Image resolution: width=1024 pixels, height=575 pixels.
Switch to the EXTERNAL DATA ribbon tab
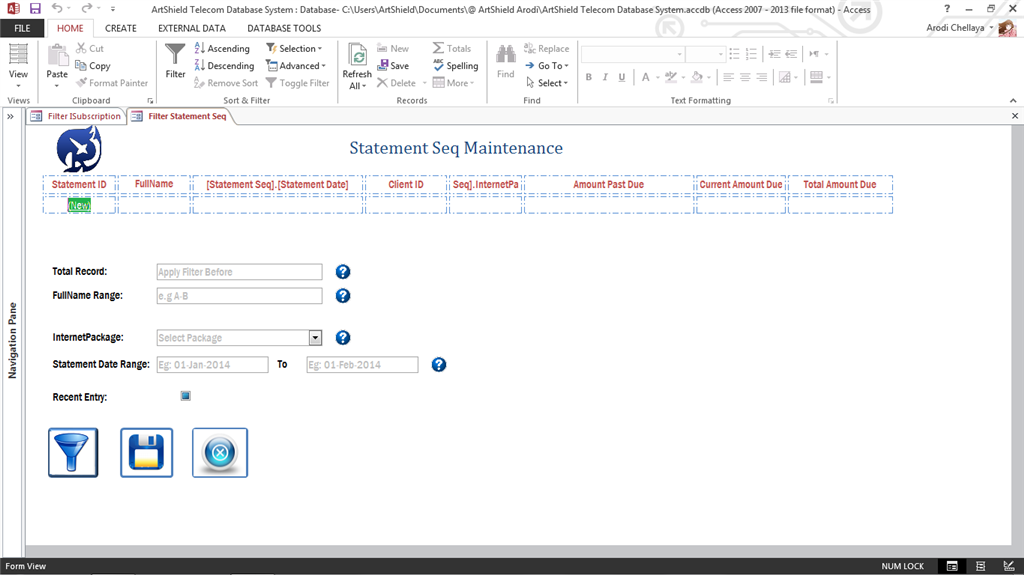coord(192,28)
